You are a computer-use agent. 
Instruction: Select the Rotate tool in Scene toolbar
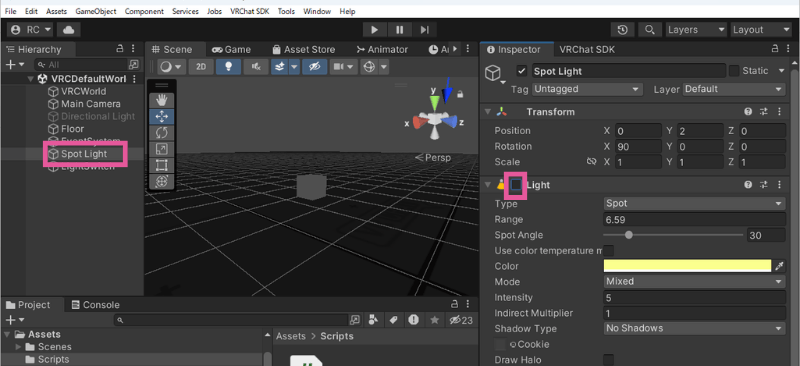(162, 133)
